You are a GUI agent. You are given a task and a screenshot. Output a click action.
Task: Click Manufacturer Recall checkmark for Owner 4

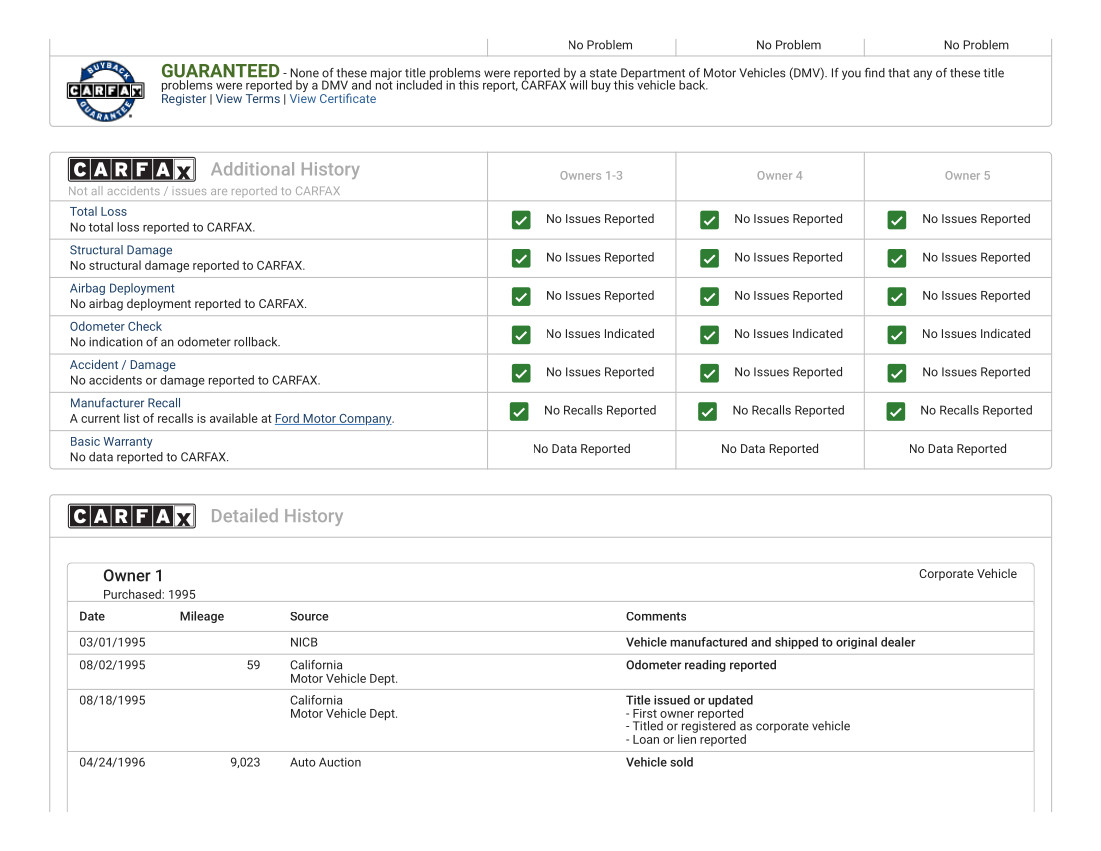707,411
